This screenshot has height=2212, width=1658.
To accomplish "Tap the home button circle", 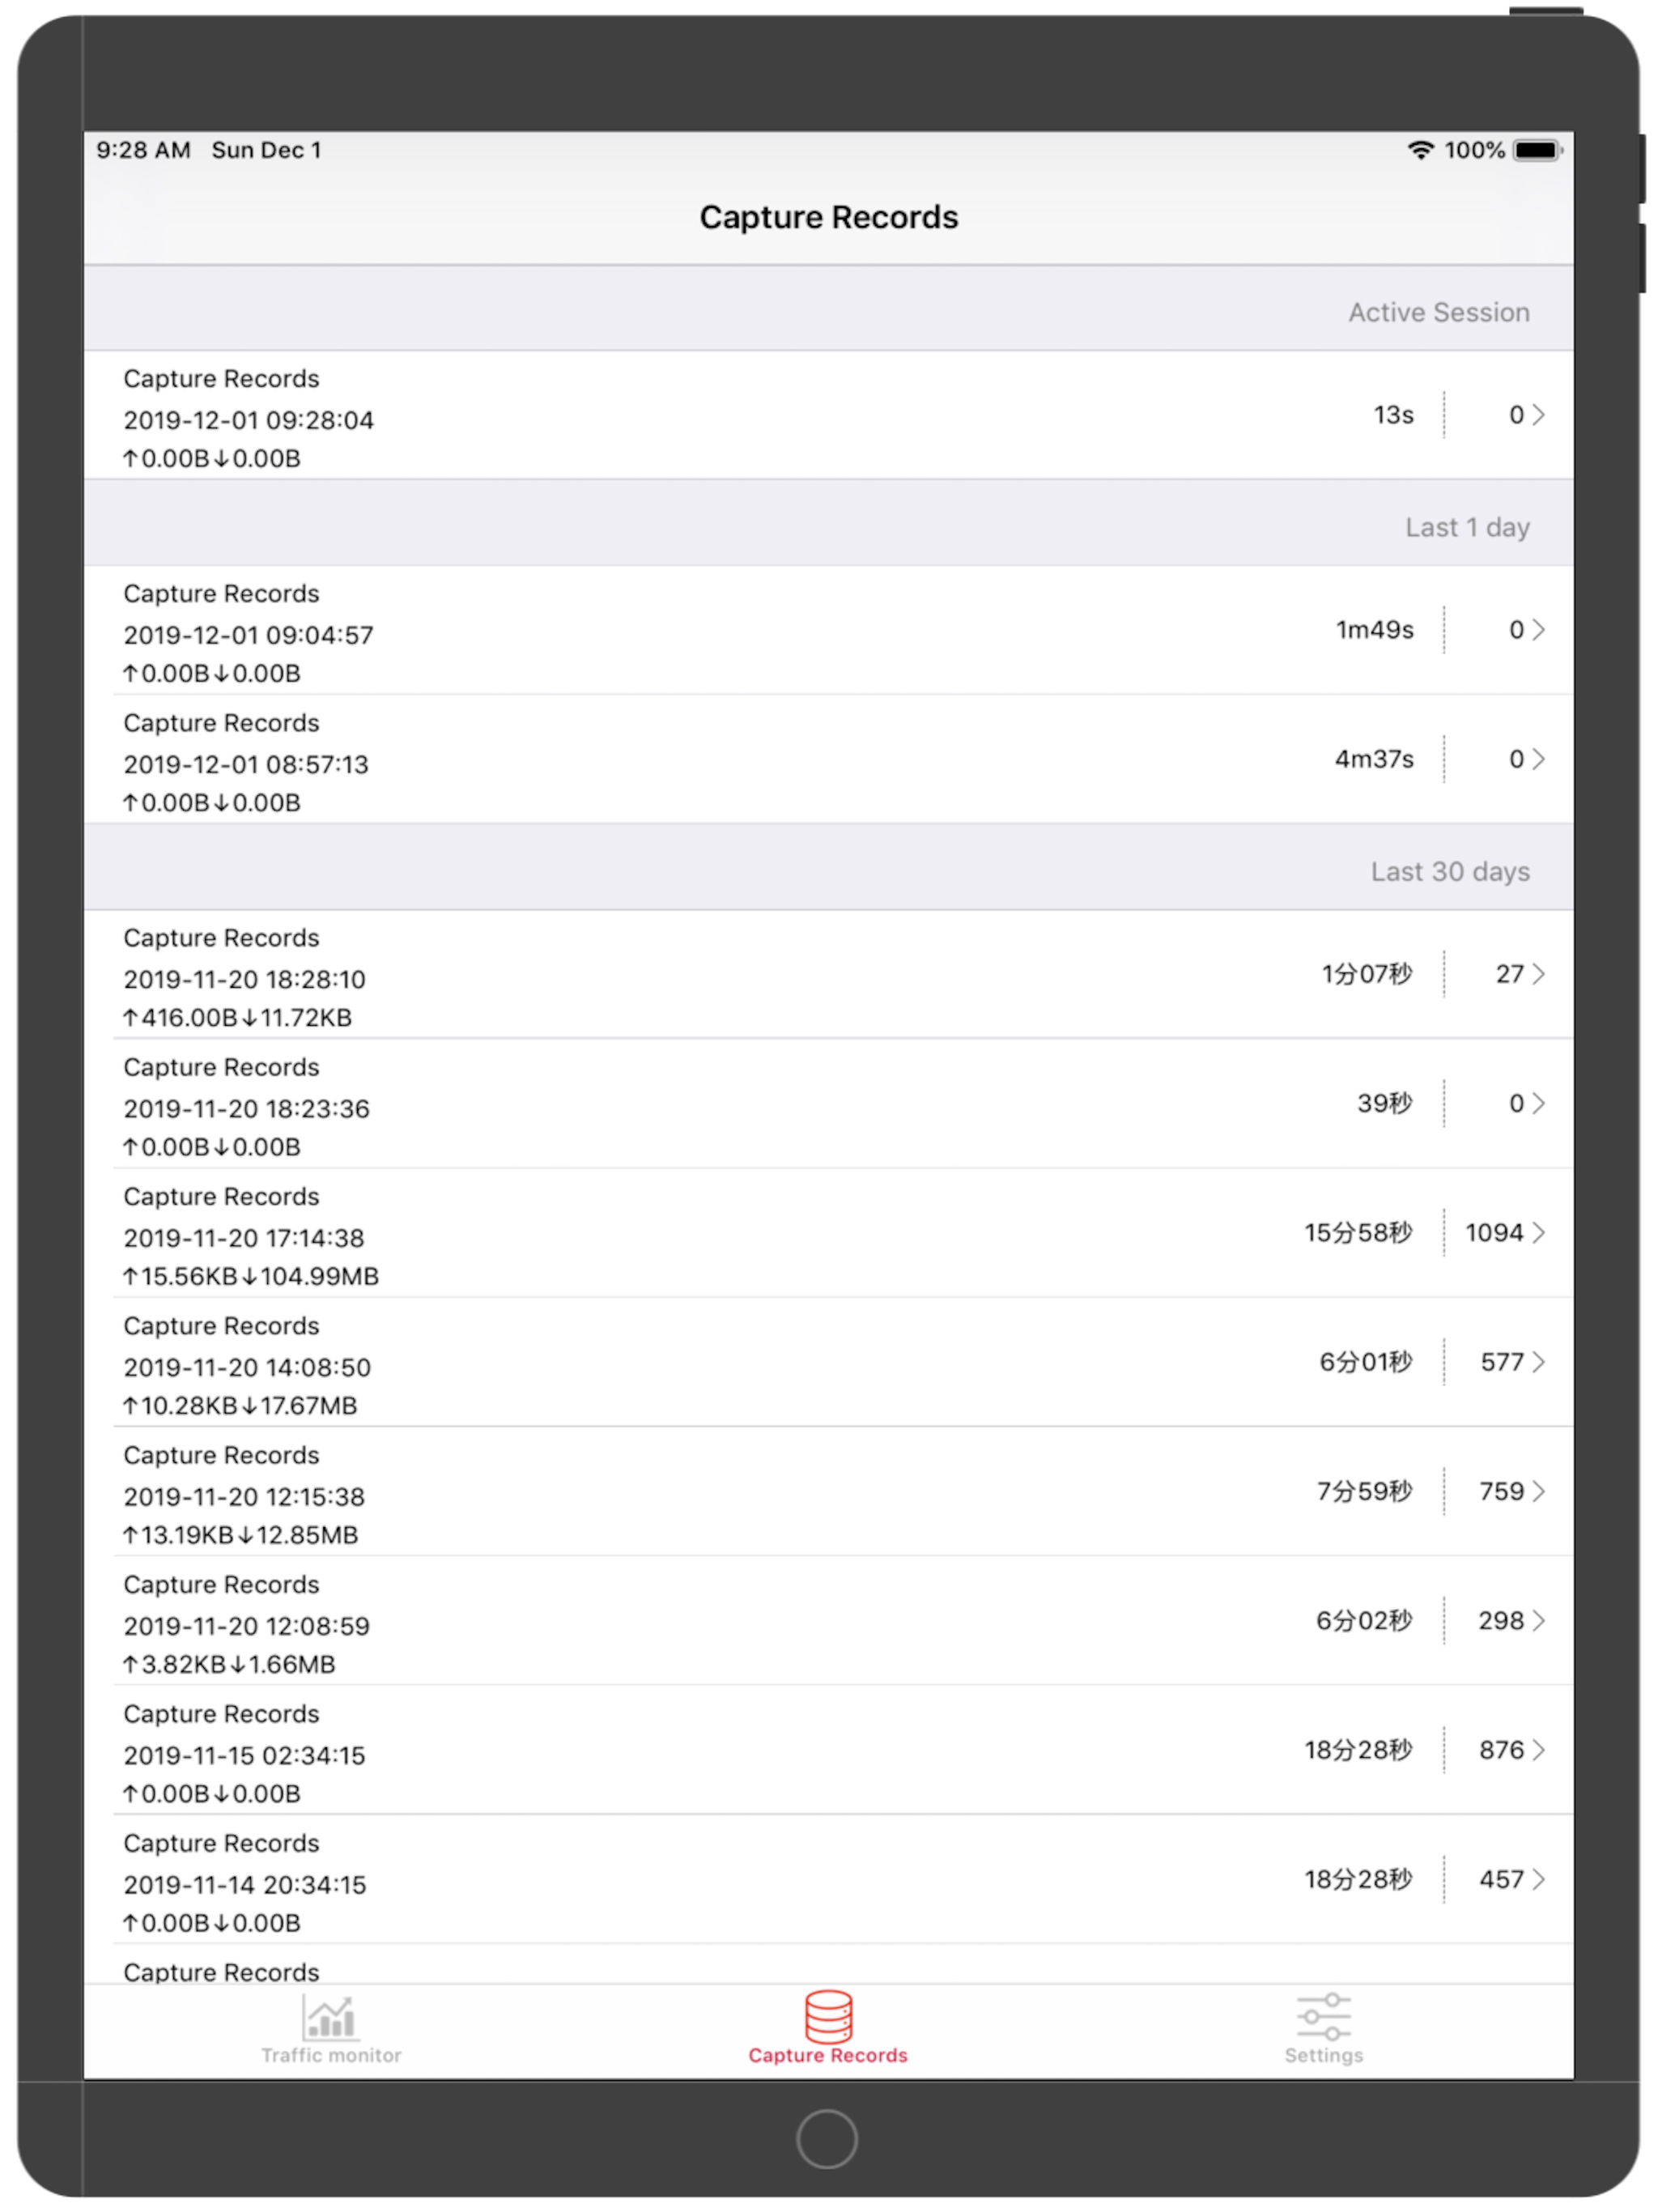I will [827, 2140].
